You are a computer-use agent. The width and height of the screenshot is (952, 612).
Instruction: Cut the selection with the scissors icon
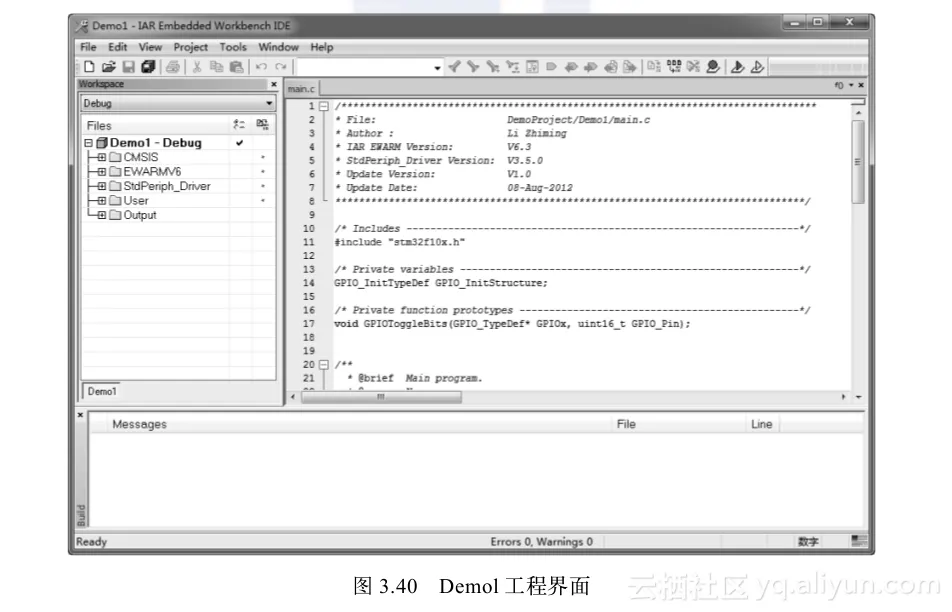[x=197, y=67]
